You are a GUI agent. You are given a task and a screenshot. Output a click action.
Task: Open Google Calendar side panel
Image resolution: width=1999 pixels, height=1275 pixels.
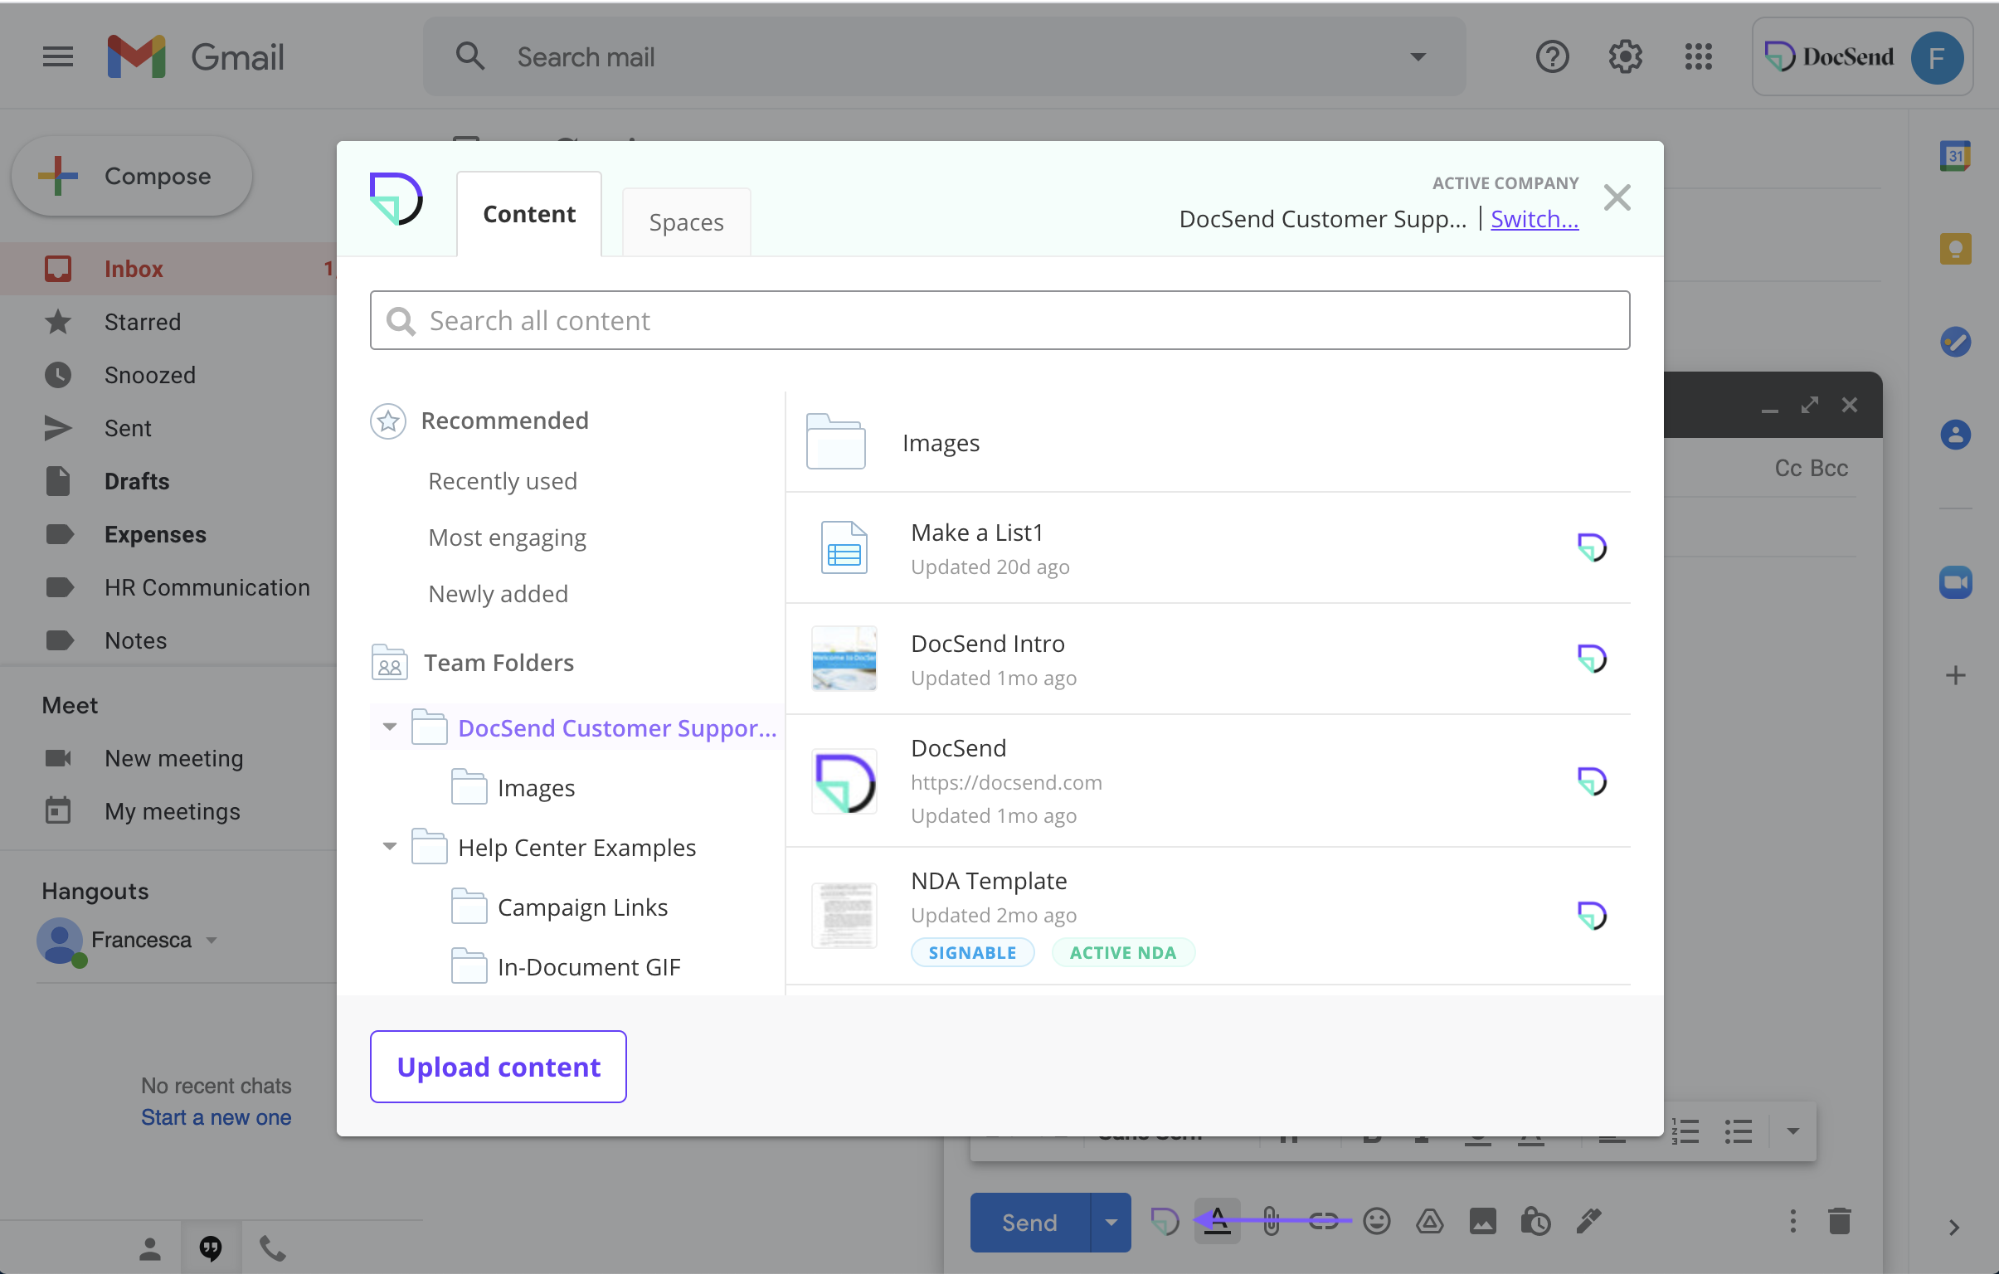point(1955,155)
